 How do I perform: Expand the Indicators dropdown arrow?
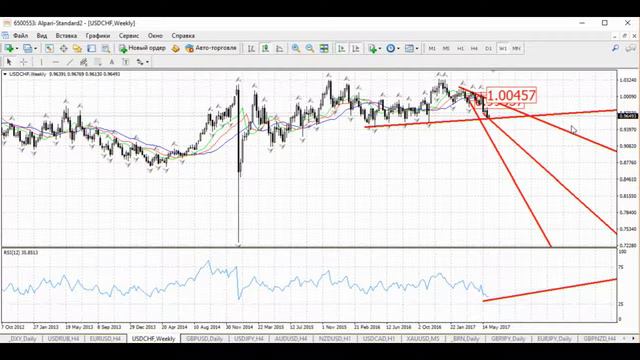[x=380, y=49]
